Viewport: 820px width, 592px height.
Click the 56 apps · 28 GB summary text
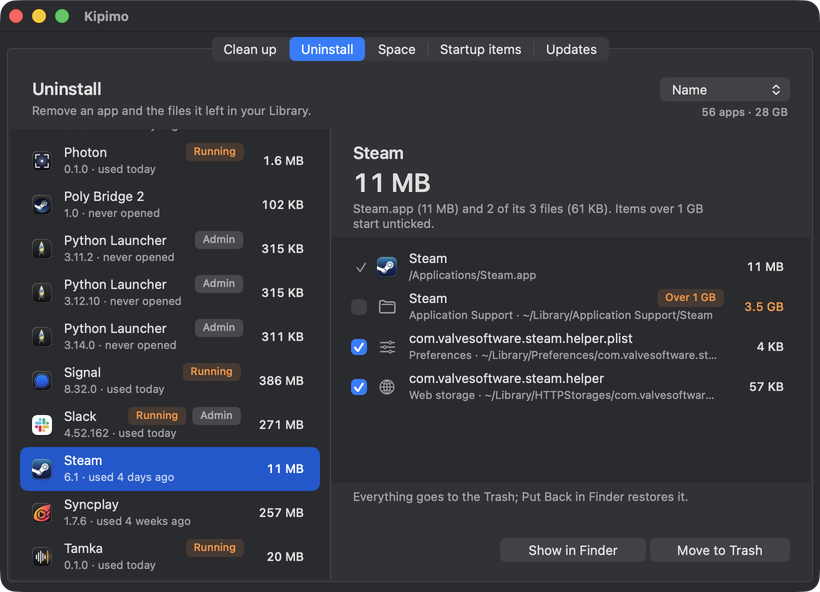[x=744, y=112]
